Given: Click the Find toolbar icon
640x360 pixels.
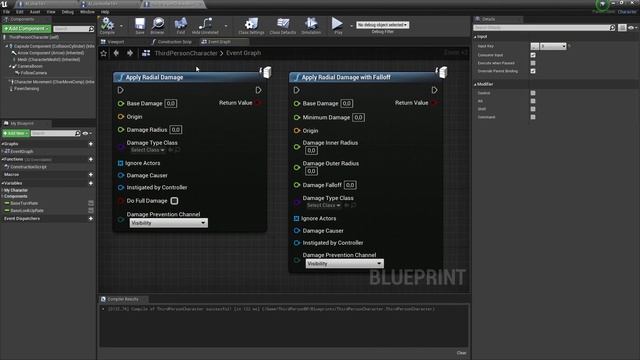Looking at the screenshot, I should (x=180, y=24).
